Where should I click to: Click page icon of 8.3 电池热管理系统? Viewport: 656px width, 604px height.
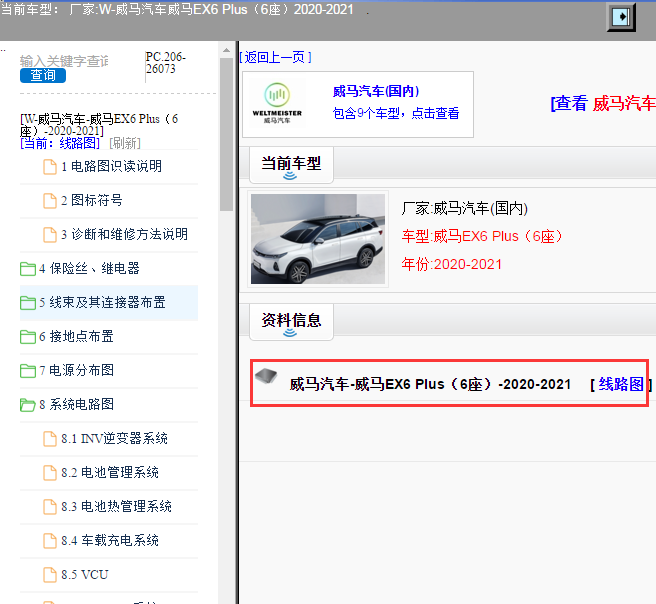click(x=50, y=507)
